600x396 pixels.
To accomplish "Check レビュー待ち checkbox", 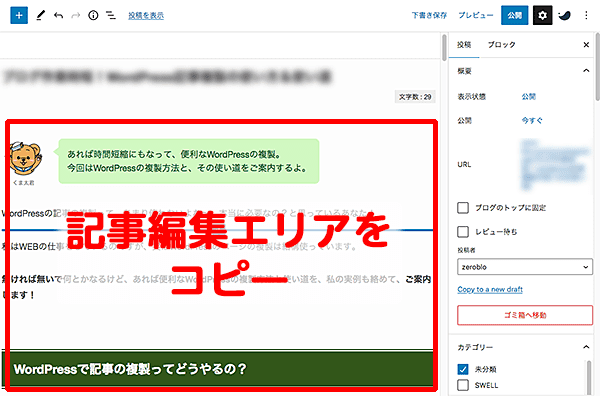I will click(x=463, y=231).
